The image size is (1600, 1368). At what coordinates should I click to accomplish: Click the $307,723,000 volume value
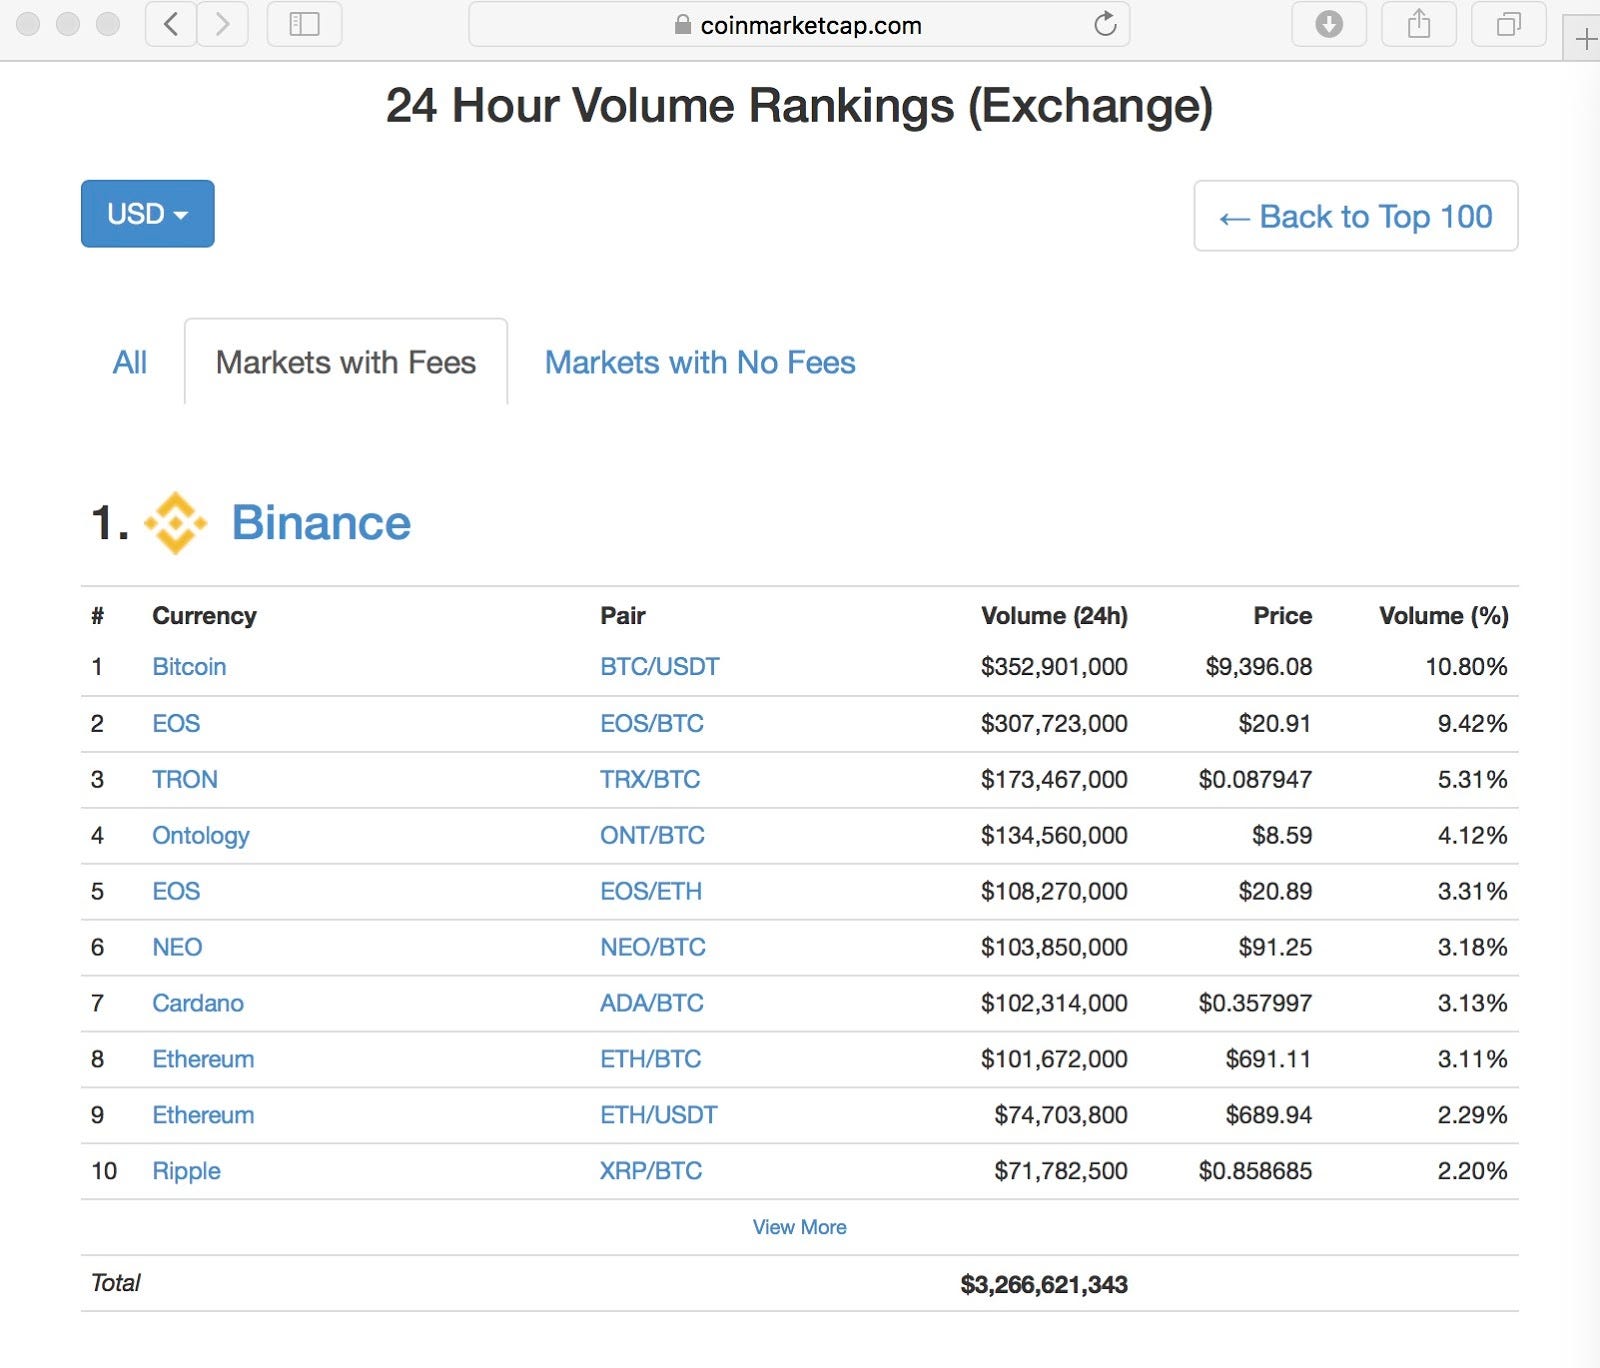click(x=1054, y=723)
